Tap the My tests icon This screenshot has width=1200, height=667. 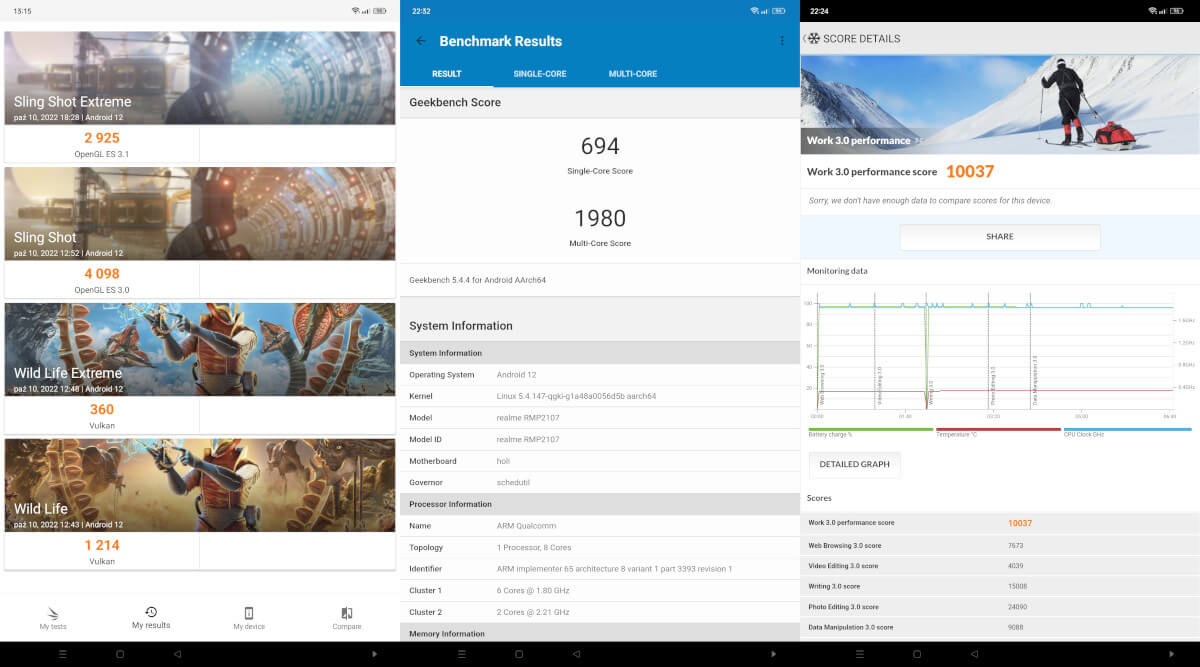pos(53,613)
